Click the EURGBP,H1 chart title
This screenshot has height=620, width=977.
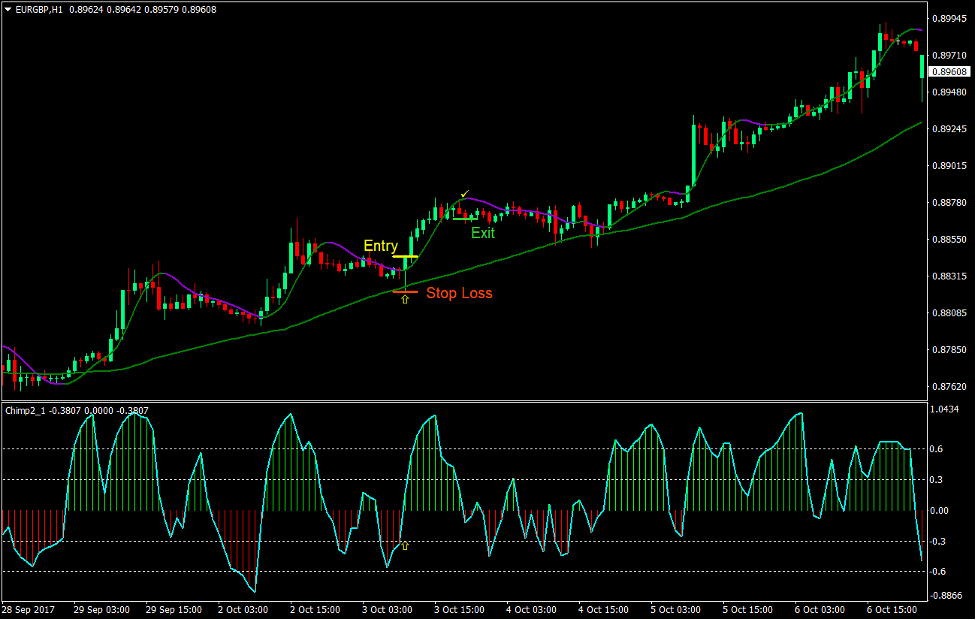pos(40,8)
